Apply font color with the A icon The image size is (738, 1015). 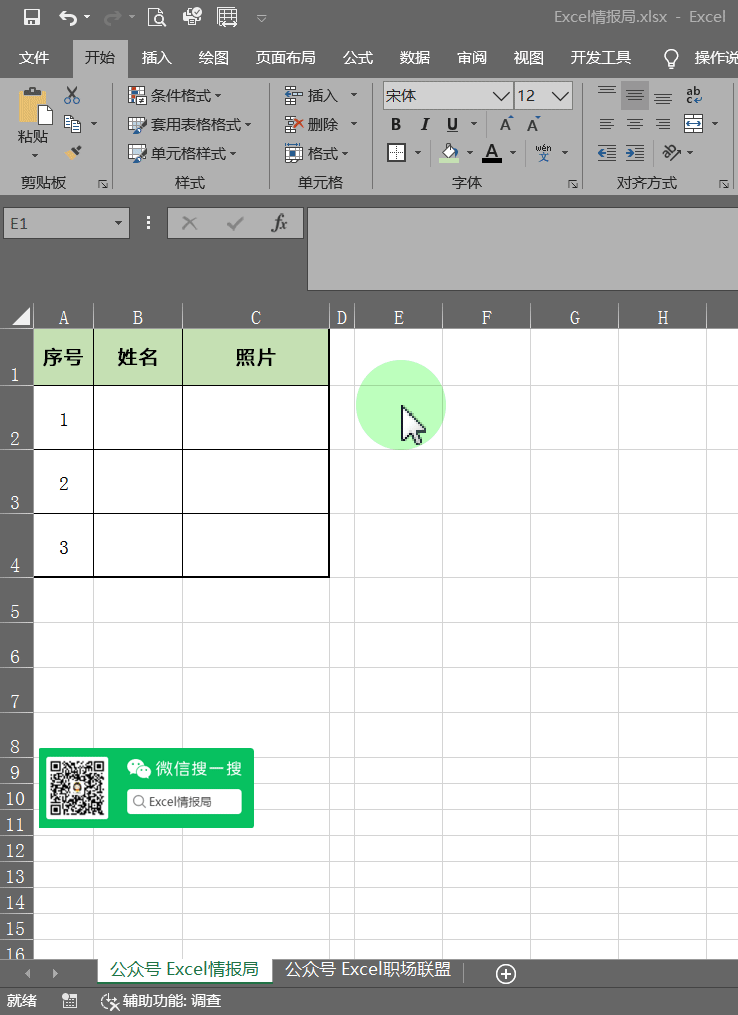tap(492, 153)
